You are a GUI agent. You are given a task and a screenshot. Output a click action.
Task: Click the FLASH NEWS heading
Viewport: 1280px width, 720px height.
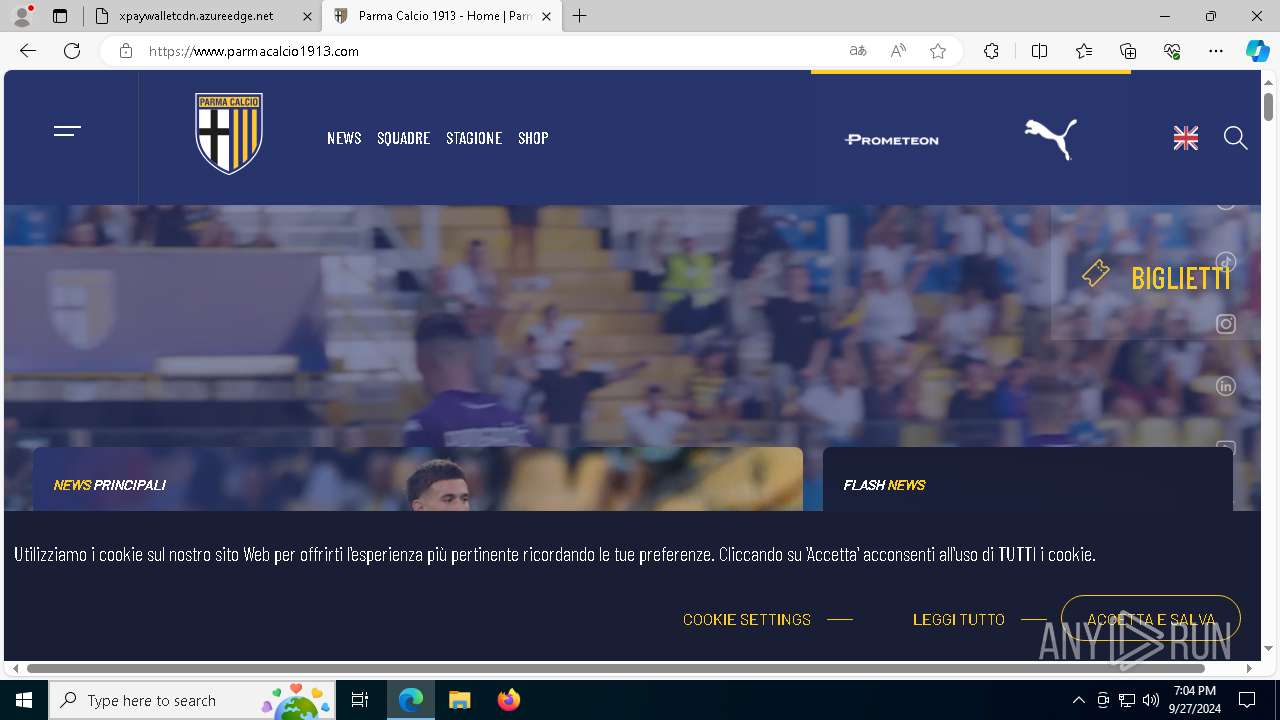pyautogui.click(x=884, y=485)
